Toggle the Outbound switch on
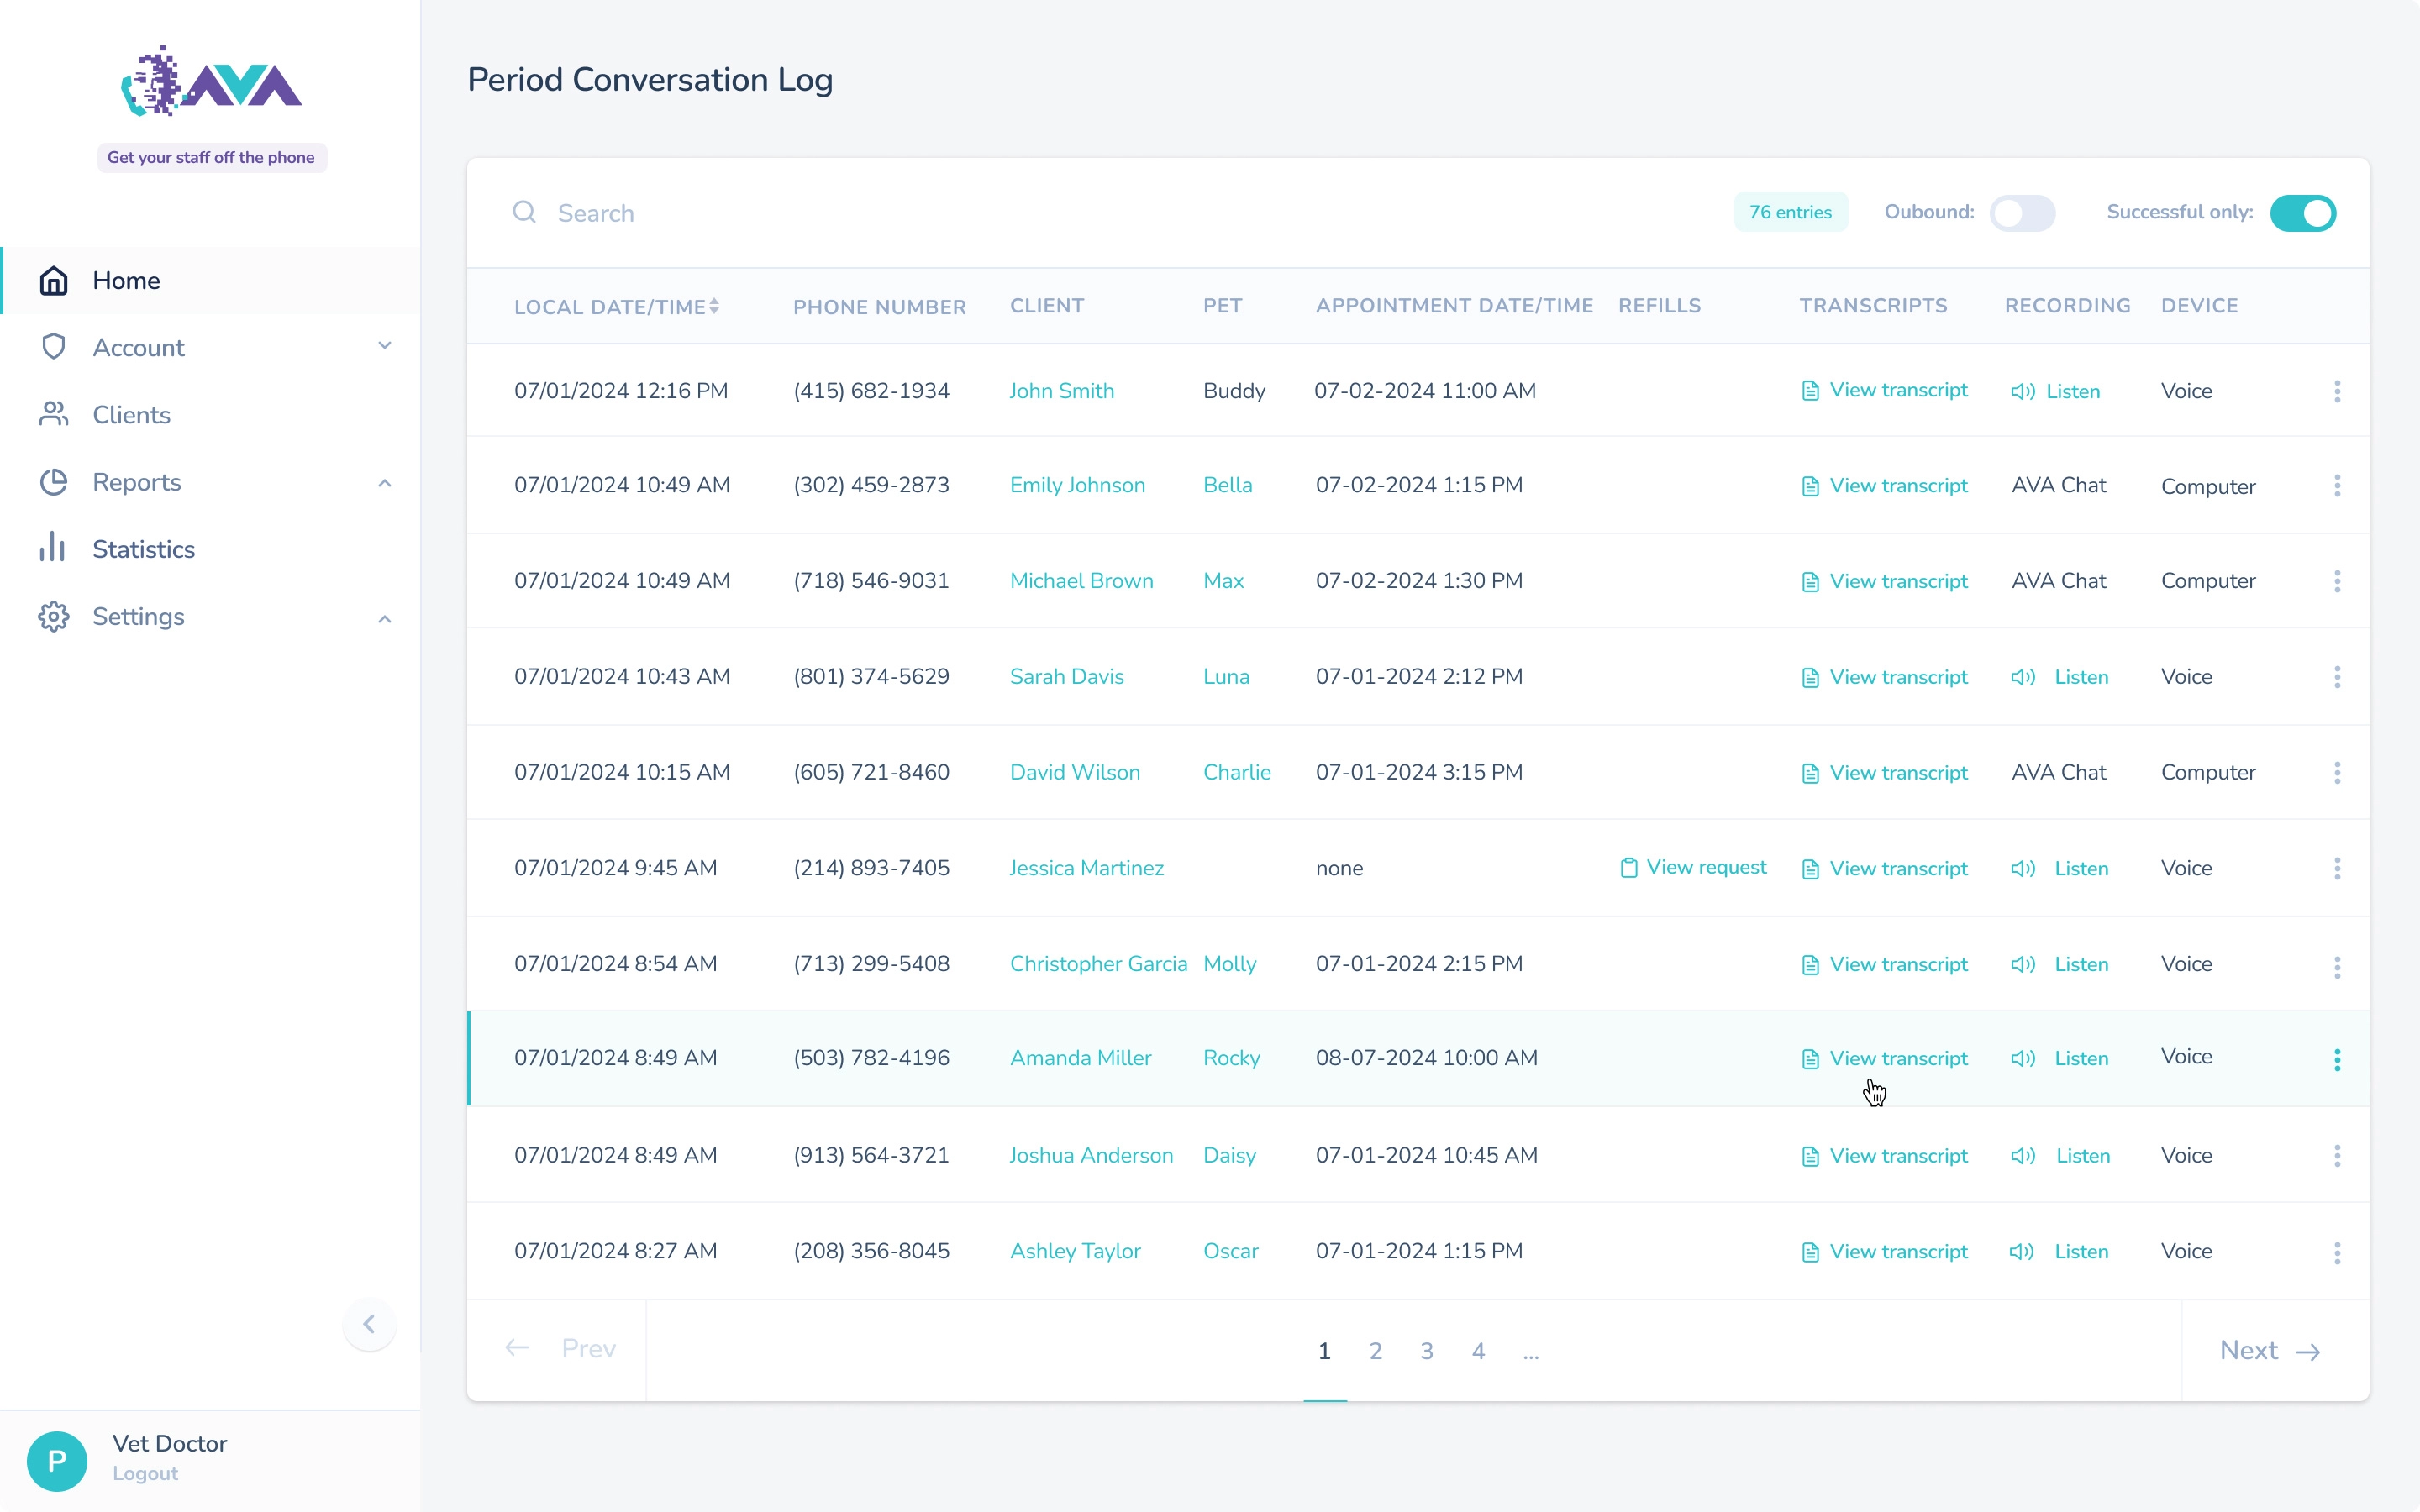Viewport: 2420px width, 1512px height. pyautogui.click(x=2022, y=213)
